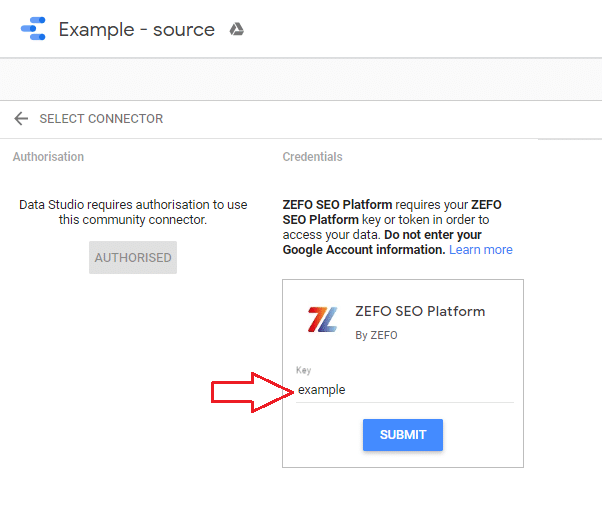Image resolution: width=602 pixels, height=522 pixels.
Task: Click the small 'Key' field label
Action: coord(303,370)
